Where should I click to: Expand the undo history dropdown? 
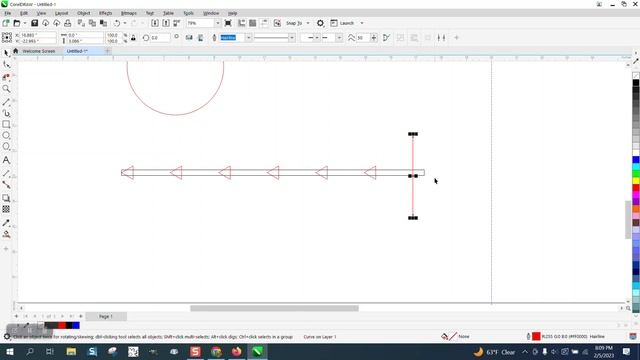click(125, 23)
